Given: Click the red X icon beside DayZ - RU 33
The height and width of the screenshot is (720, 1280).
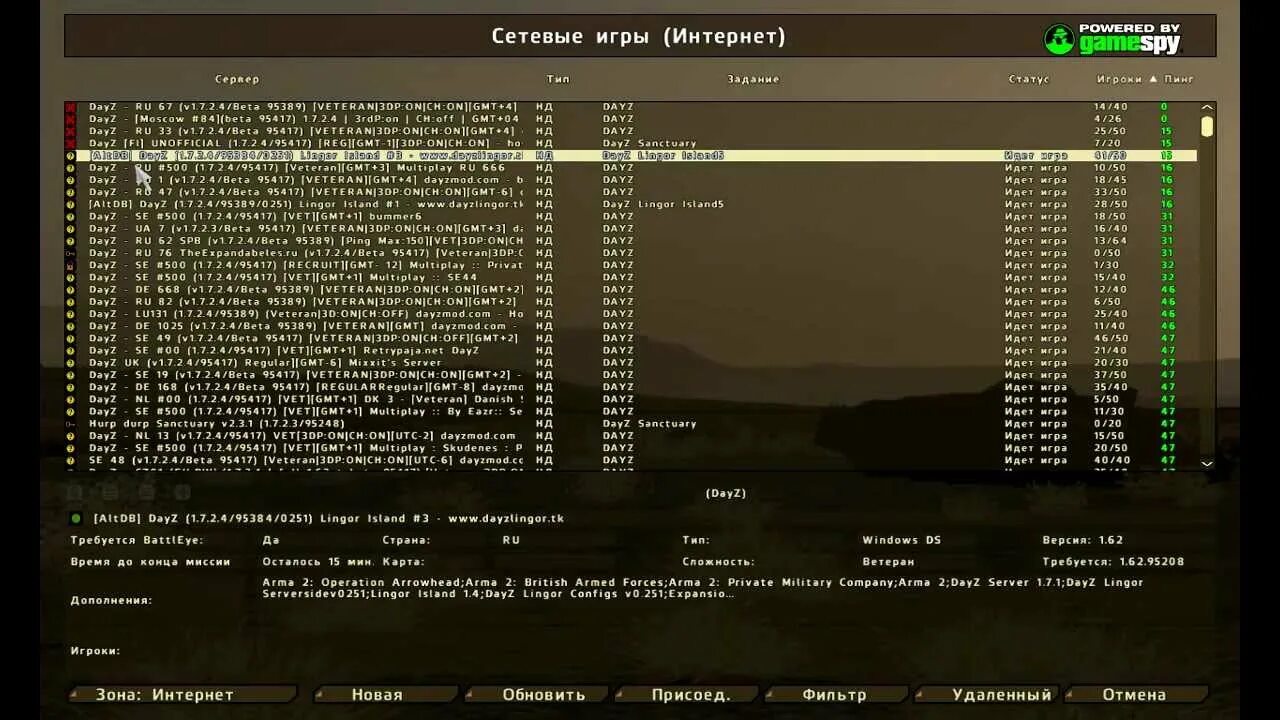Looking at the screenshot, I should click(71, 131).
